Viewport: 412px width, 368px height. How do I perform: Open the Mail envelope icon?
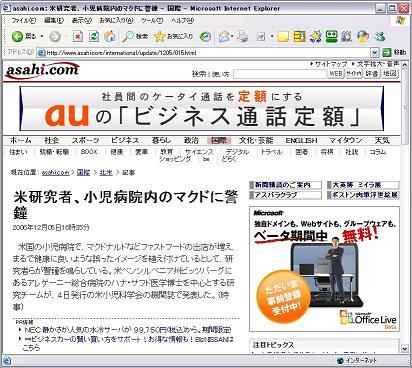(x=224, y=37)
